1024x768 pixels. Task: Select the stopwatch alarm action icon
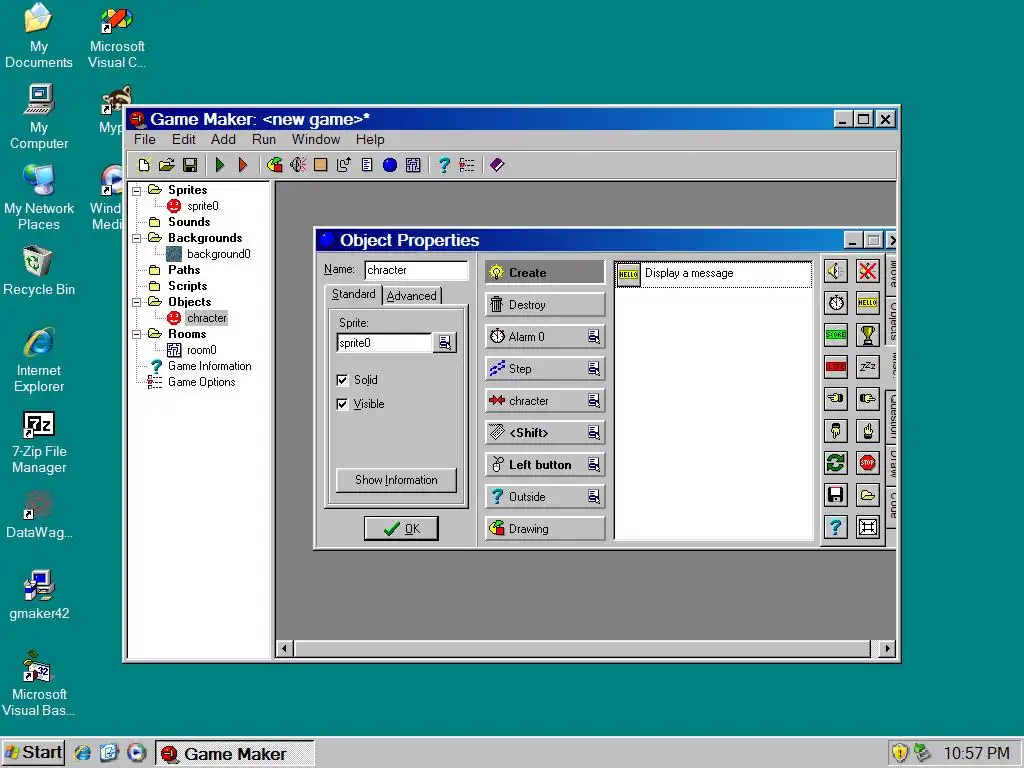tap(836, 303)
